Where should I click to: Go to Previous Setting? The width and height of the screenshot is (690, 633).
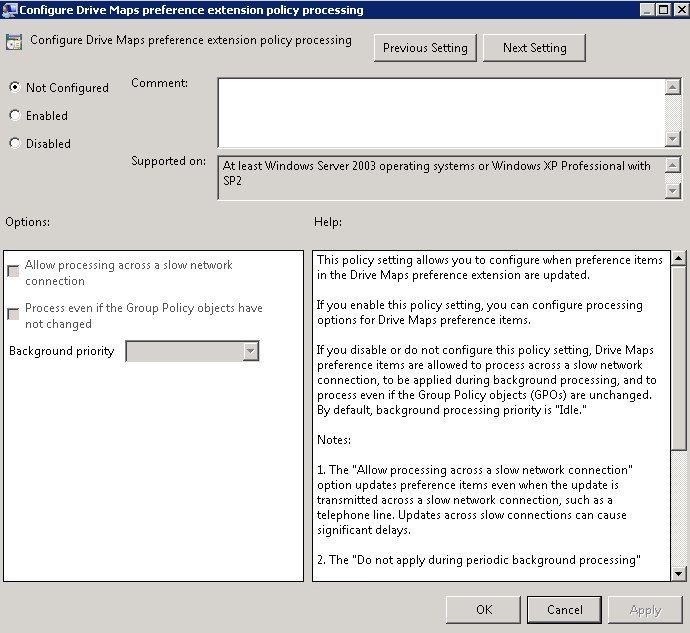(425, 48)
